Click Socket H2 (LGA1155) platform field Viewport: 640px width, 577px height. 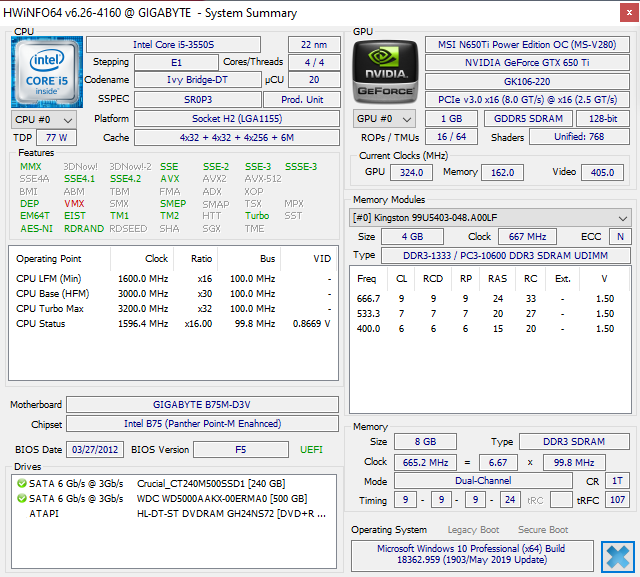click(x=237, y=119)
